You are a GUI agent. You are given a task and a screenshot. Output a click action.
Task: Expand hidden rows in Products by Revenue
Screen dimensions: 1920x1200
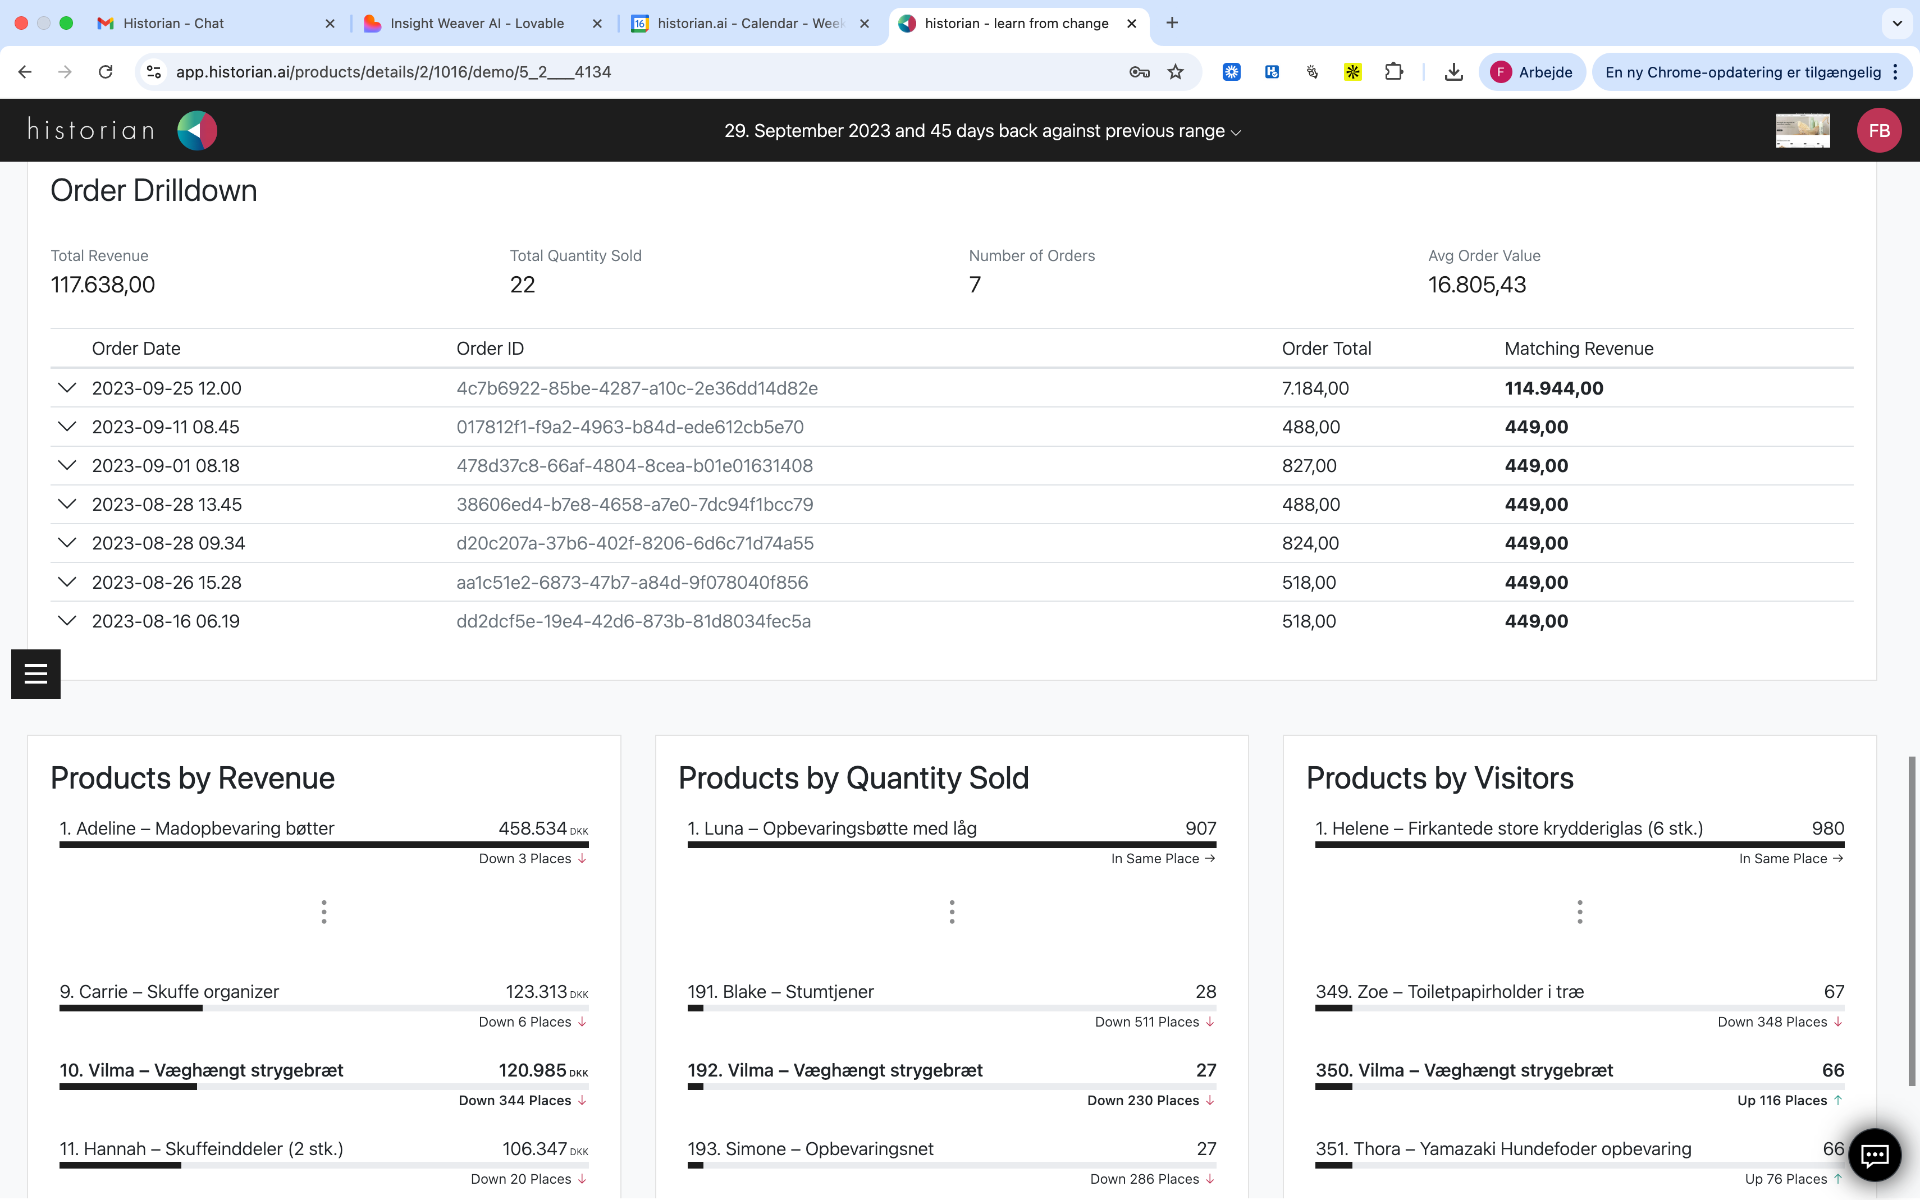pos(324,912)
